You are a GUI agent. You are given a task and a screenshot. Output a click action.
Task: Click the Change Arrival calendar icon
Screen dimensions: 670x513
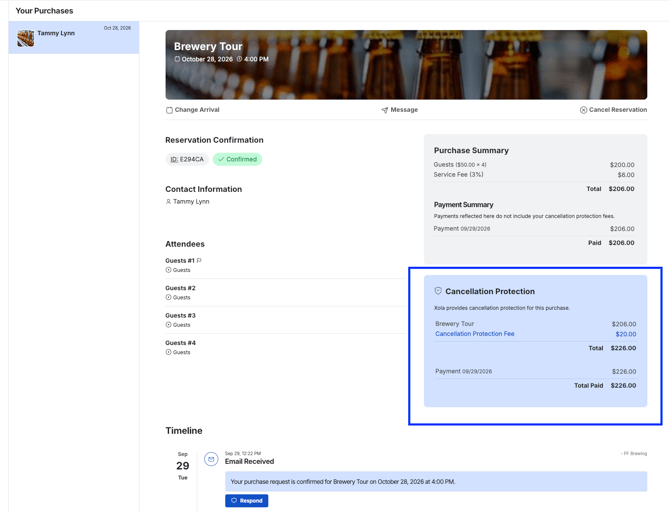[169, 110]
